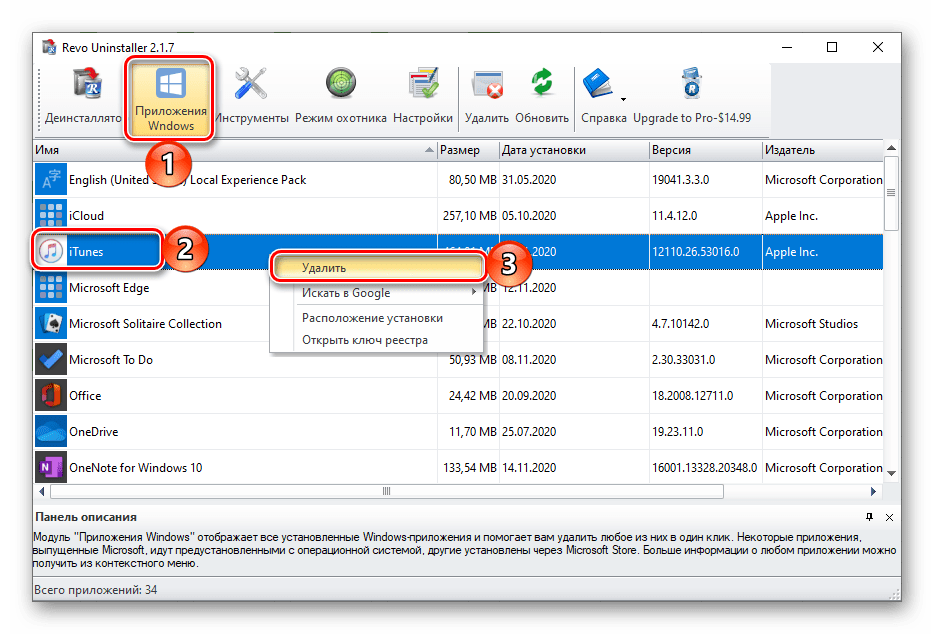934x634 pixels.
Task: Choose Открыть ключ реестра menu entry
Action: pyautogui.click(x=378, y=340)
